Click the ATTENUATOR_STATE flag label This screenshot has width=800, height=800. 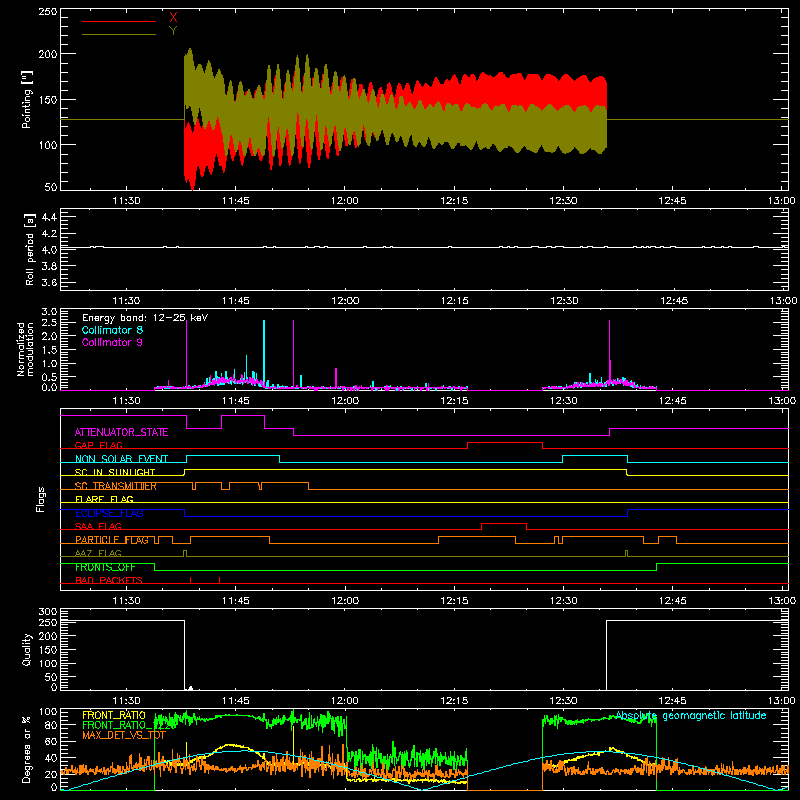121,433
